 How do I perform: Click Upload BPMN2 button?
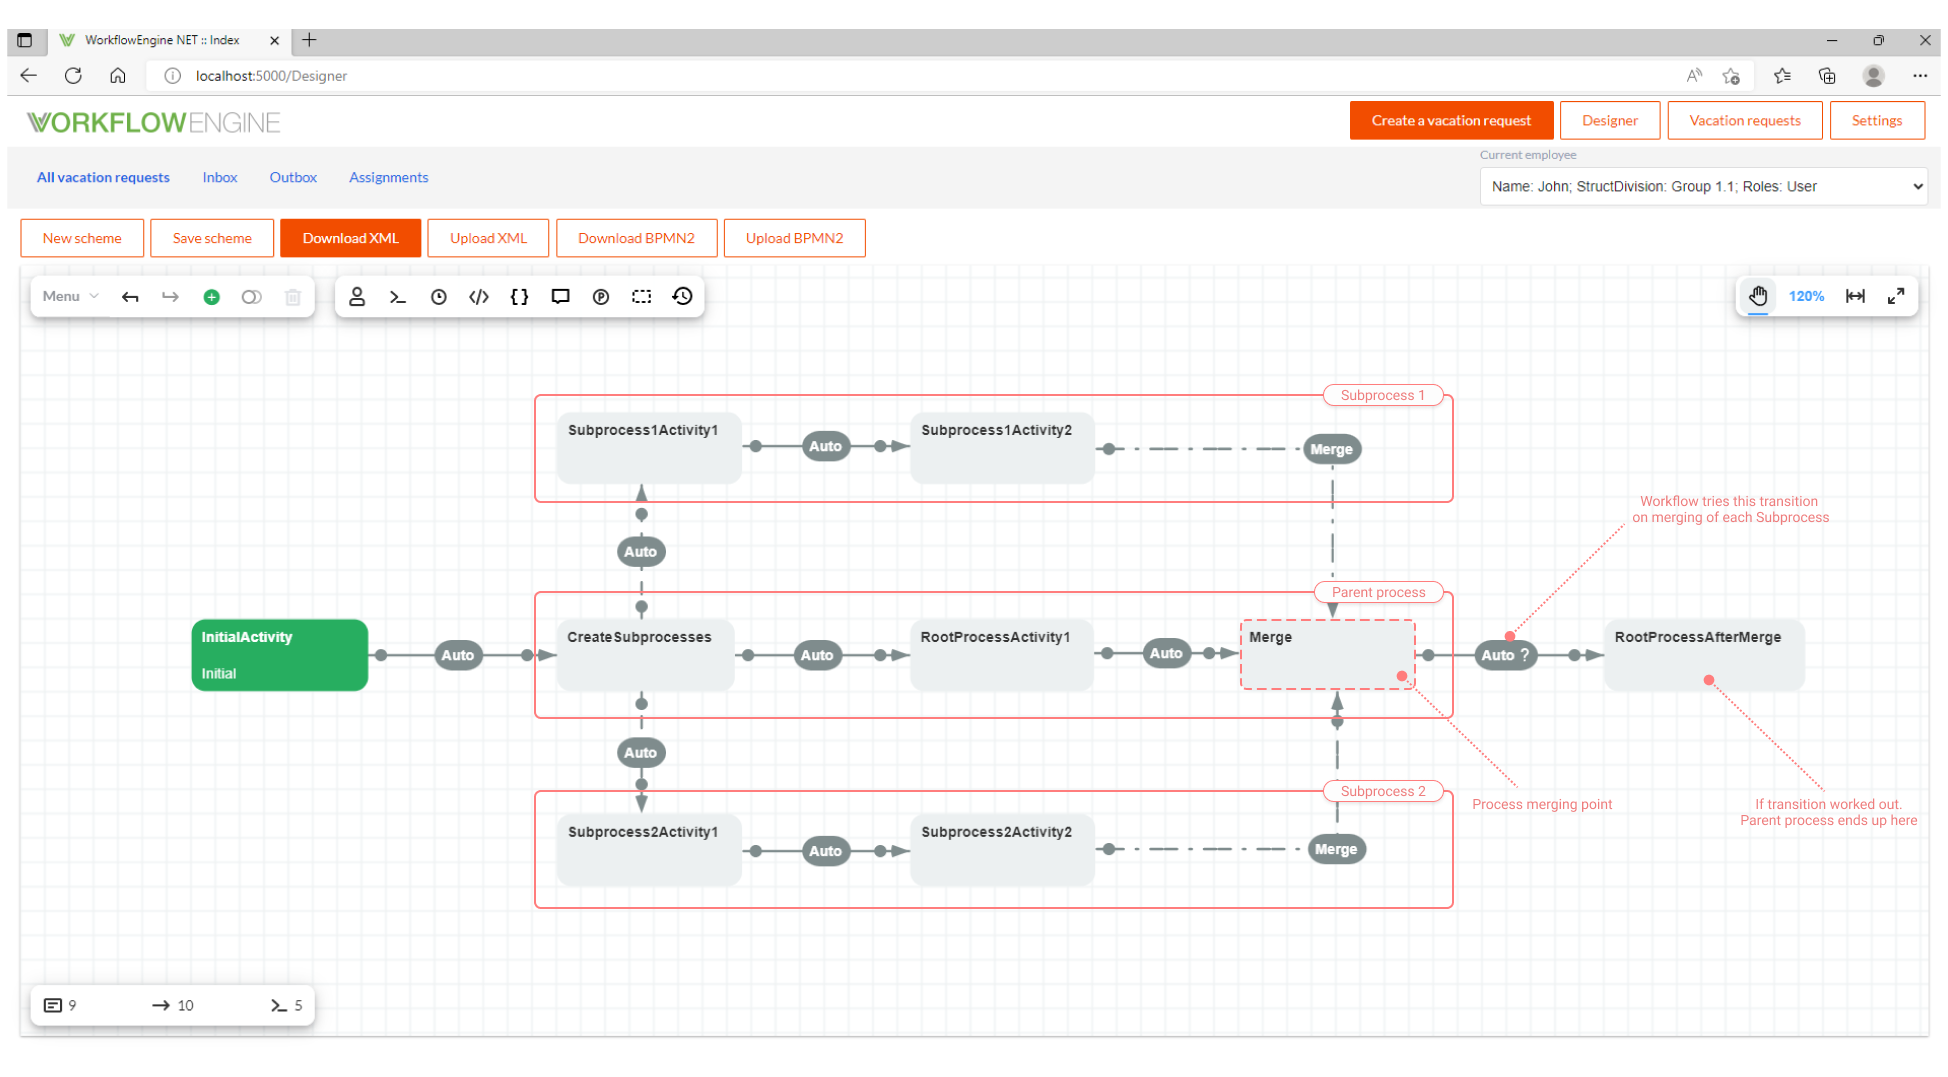tap(794, 239)
